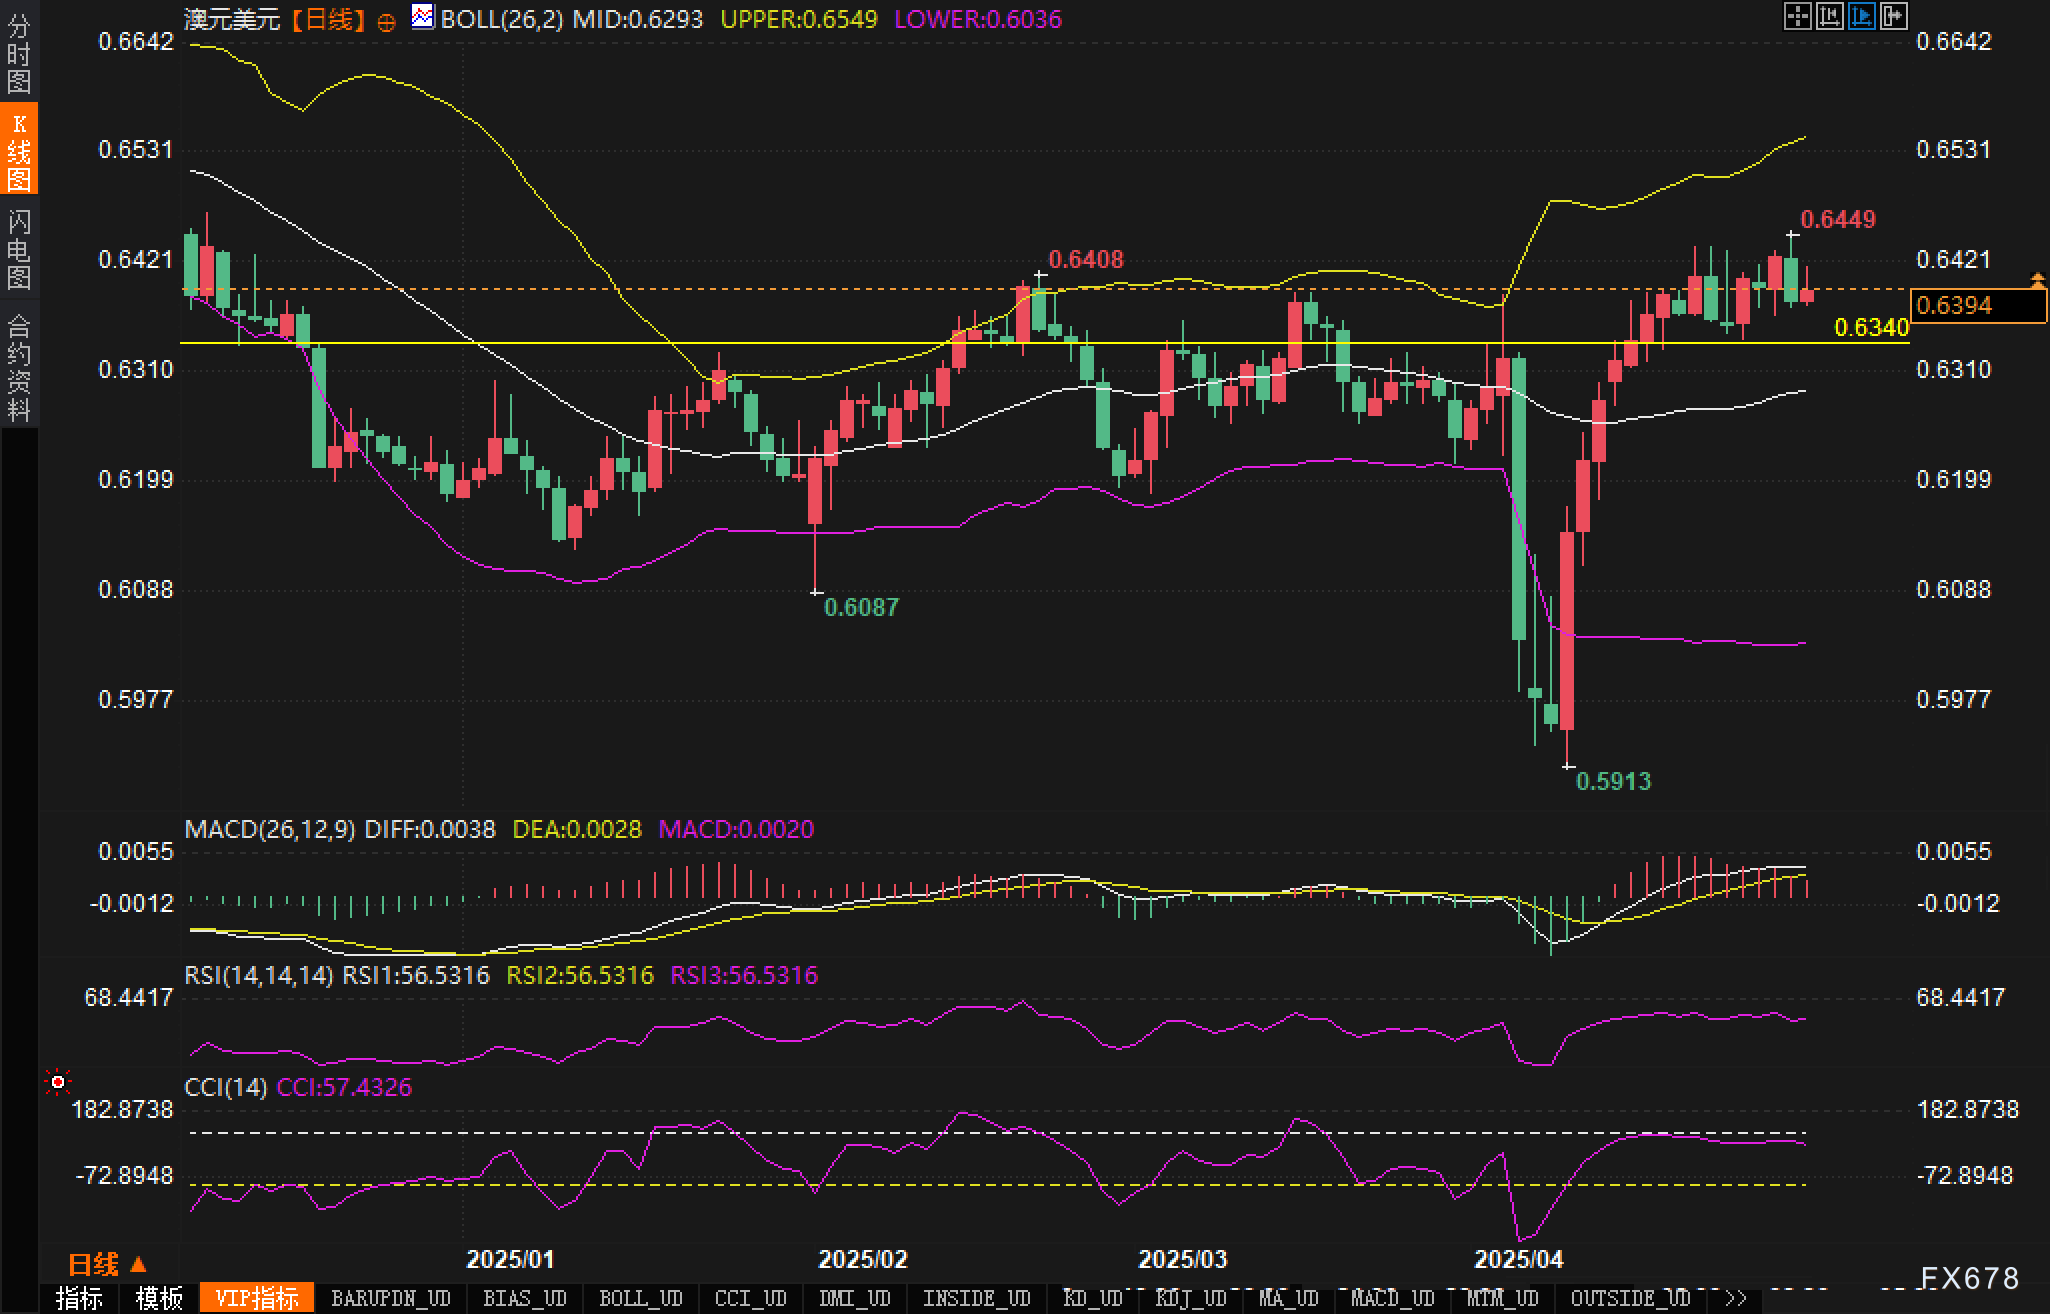
Task: Click the yellow 0.6340 horizontal line label
Action: point(1871,328)
